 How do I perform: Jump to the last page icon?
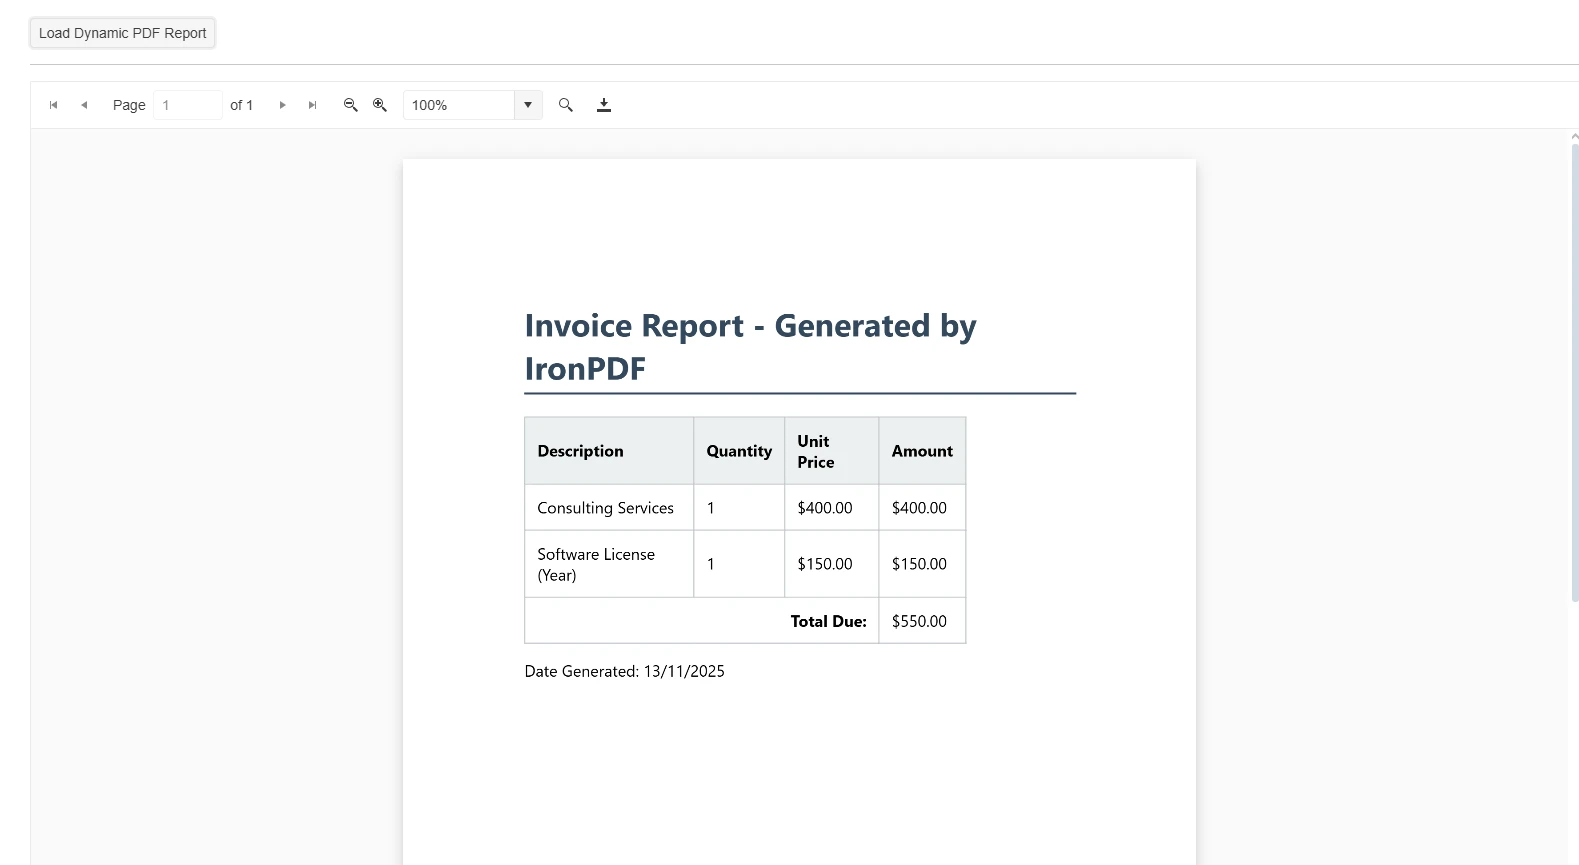pyautogui.click(x=312, y=105)
